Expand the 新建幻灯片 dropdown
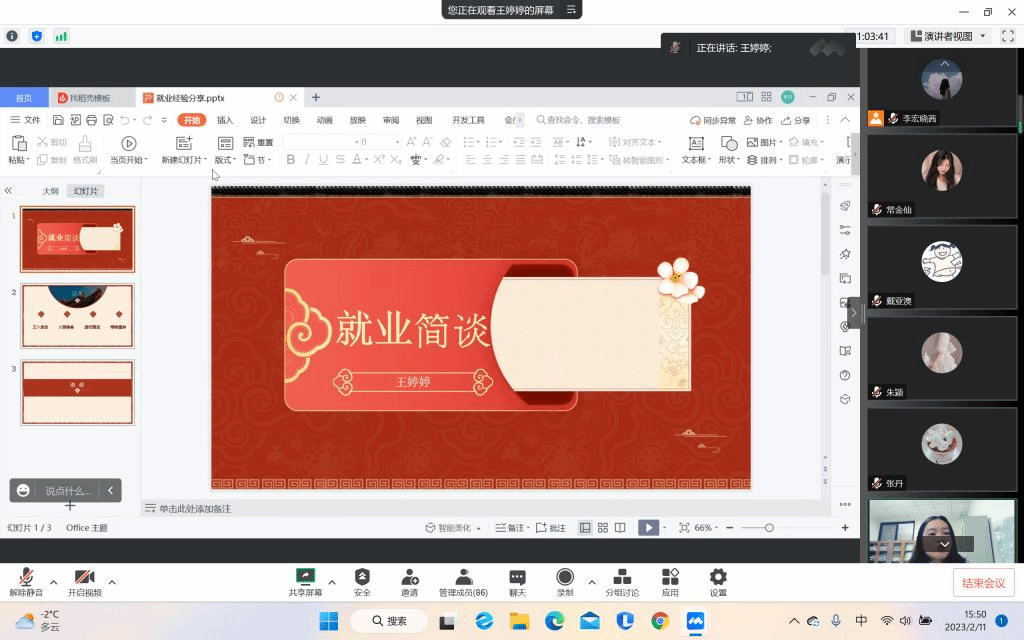 (206, 160)
